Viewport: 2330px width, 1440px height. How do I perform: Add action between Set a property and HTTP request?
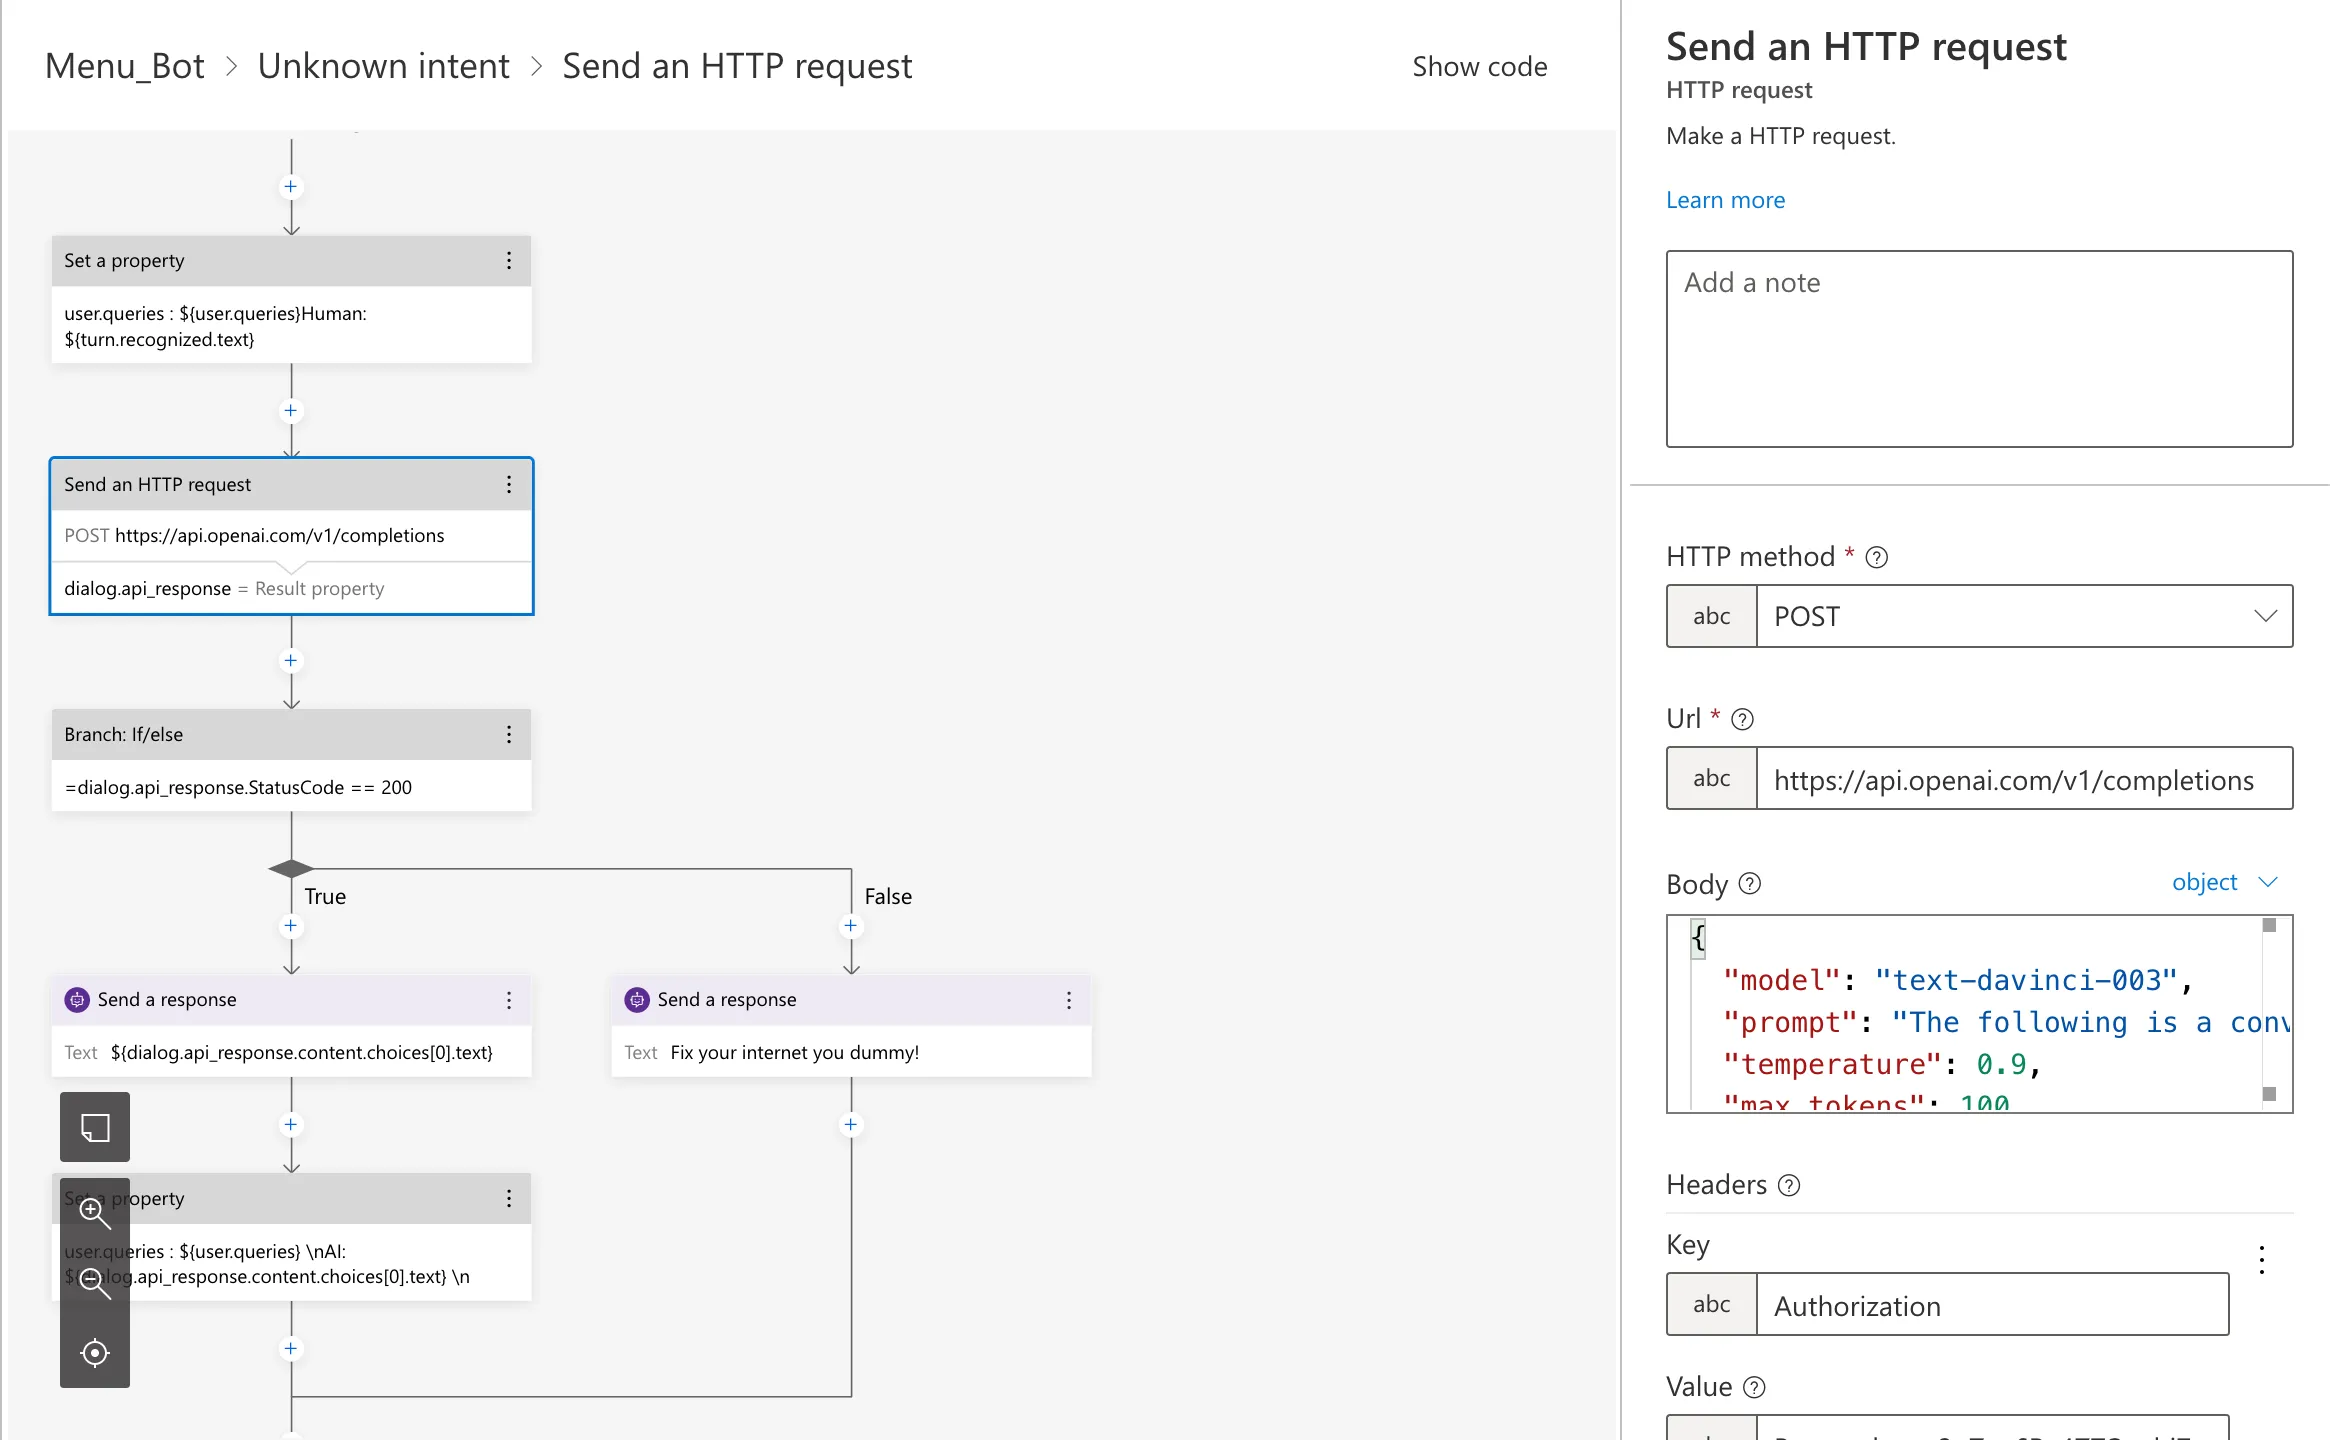pos(291,411)
